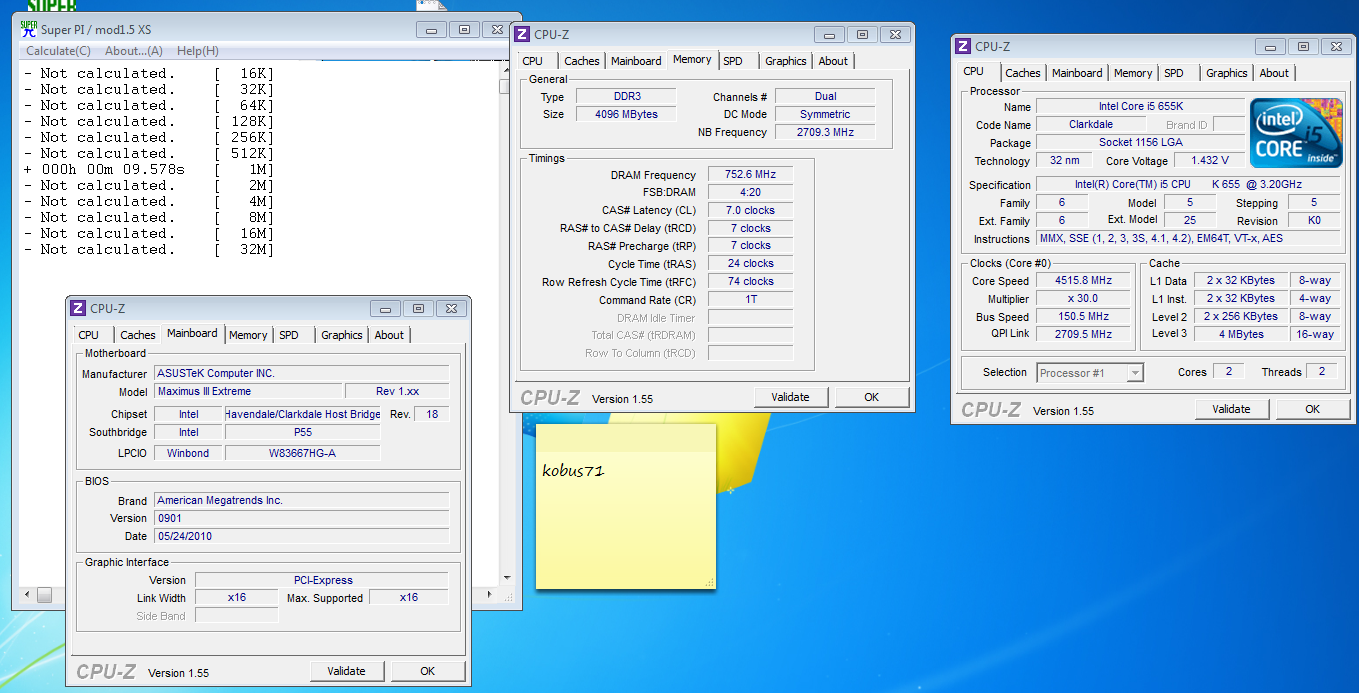Maximize the Super PI window
This screenshot has height=693, width=1359.
464,29
